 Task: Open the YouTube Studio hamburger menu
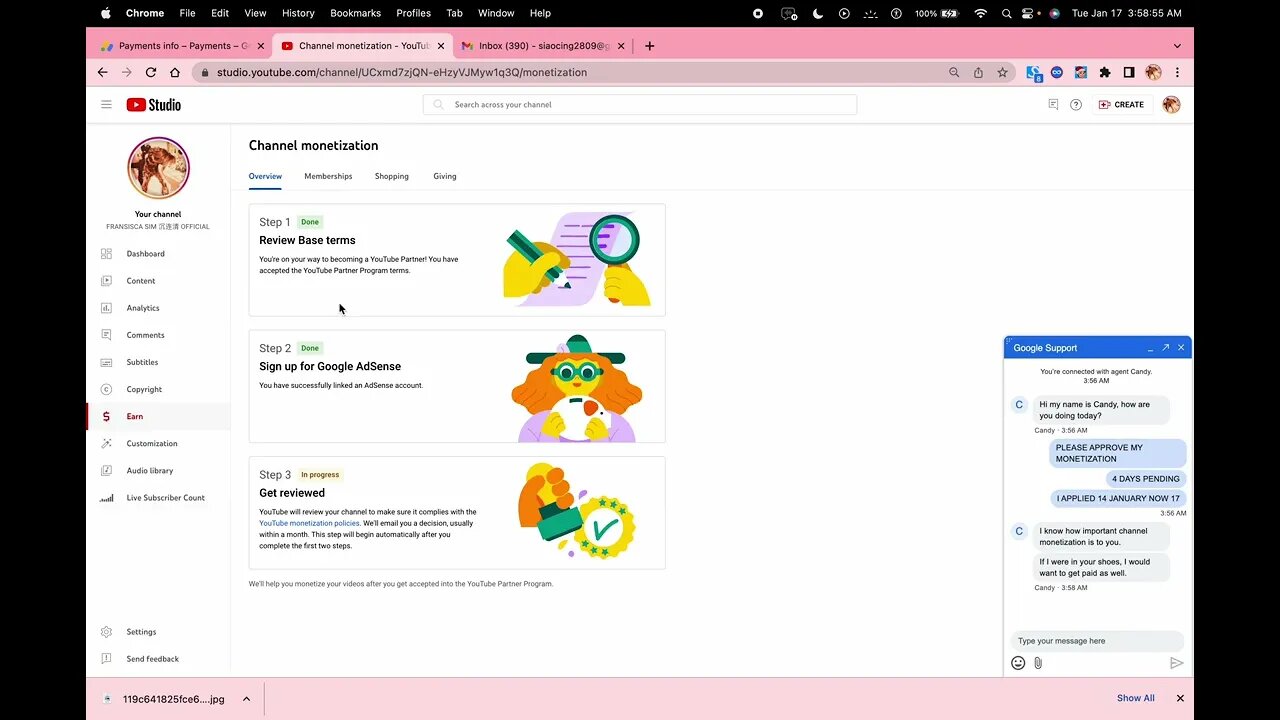(x=106, y=104)
